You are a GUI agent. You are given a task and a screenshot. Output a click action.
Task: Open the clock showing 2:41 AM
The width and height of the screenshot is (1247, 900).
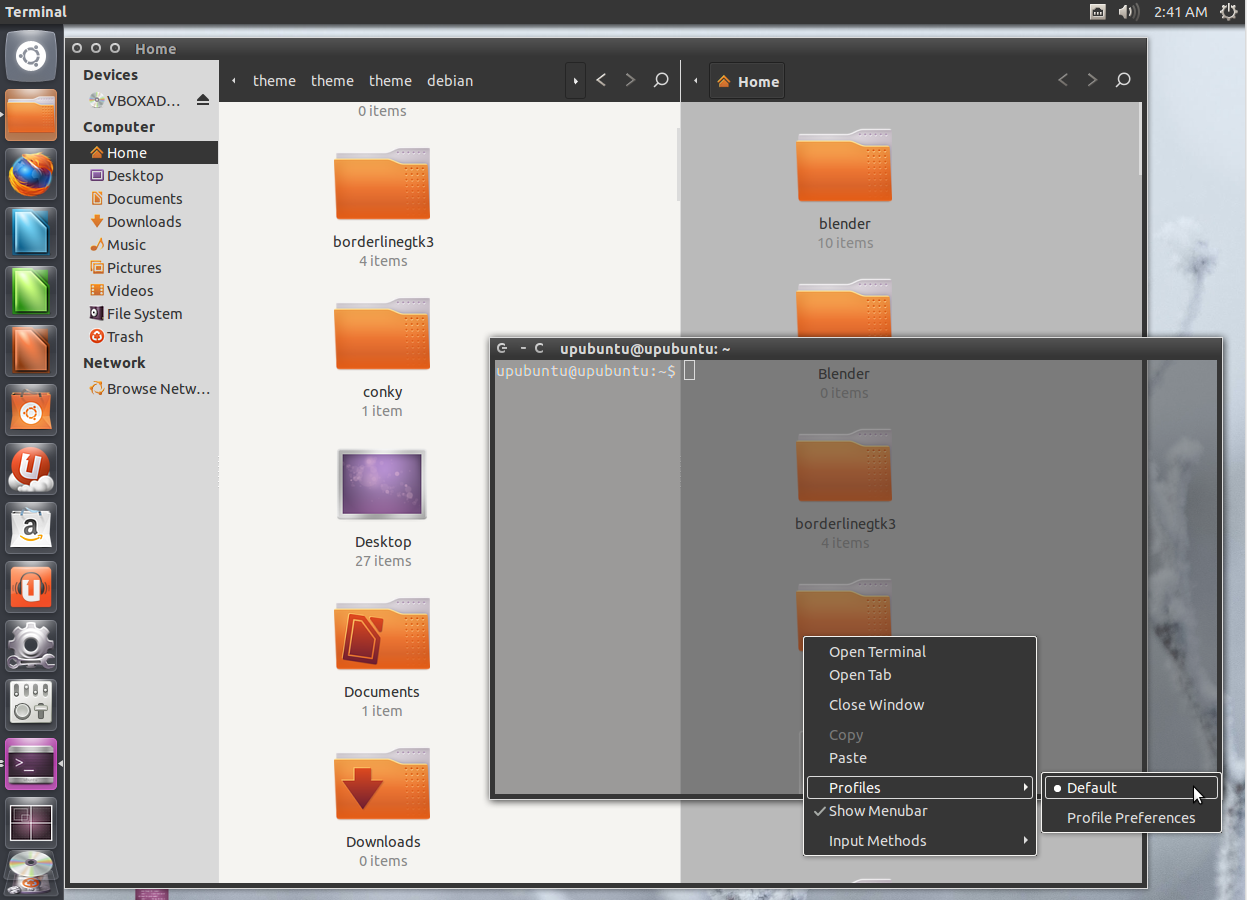pyautogui.click(x=1180, y=12)
